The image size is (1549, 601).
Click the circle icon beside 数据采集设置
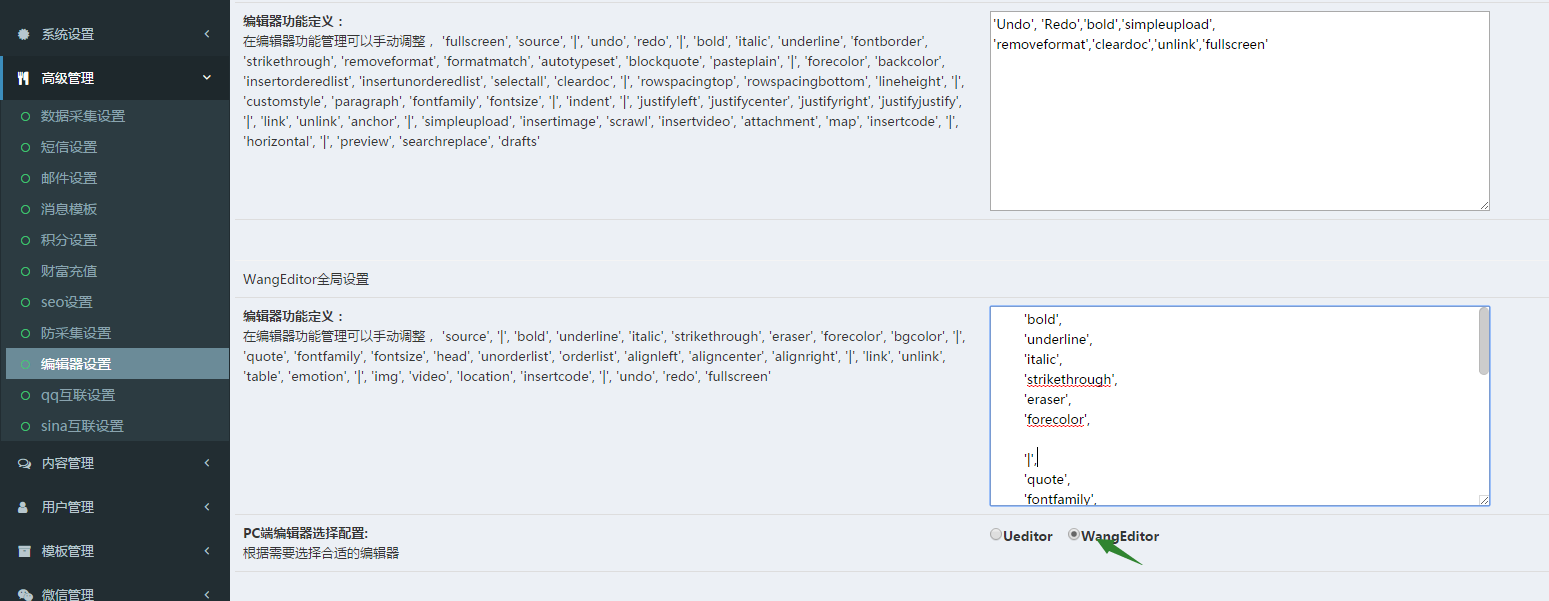click(x=26, y=116)
